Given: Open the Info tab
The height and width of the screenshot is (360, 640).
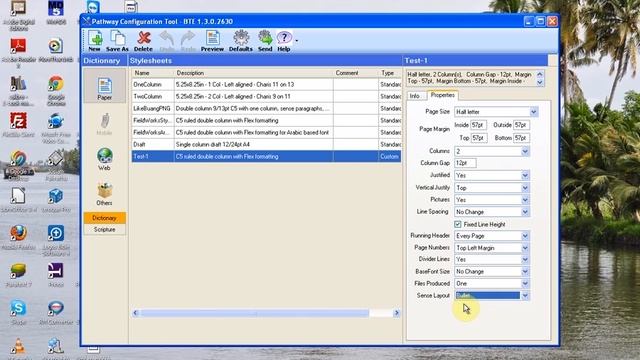Looking at the screenshot, I should (x=415, y=96).
